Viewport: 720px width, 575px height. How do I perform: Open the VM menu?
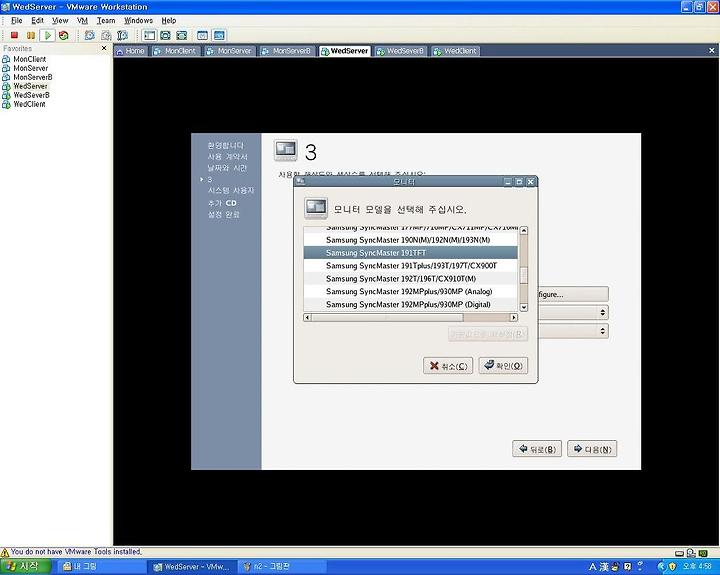(x=82, y=20)
